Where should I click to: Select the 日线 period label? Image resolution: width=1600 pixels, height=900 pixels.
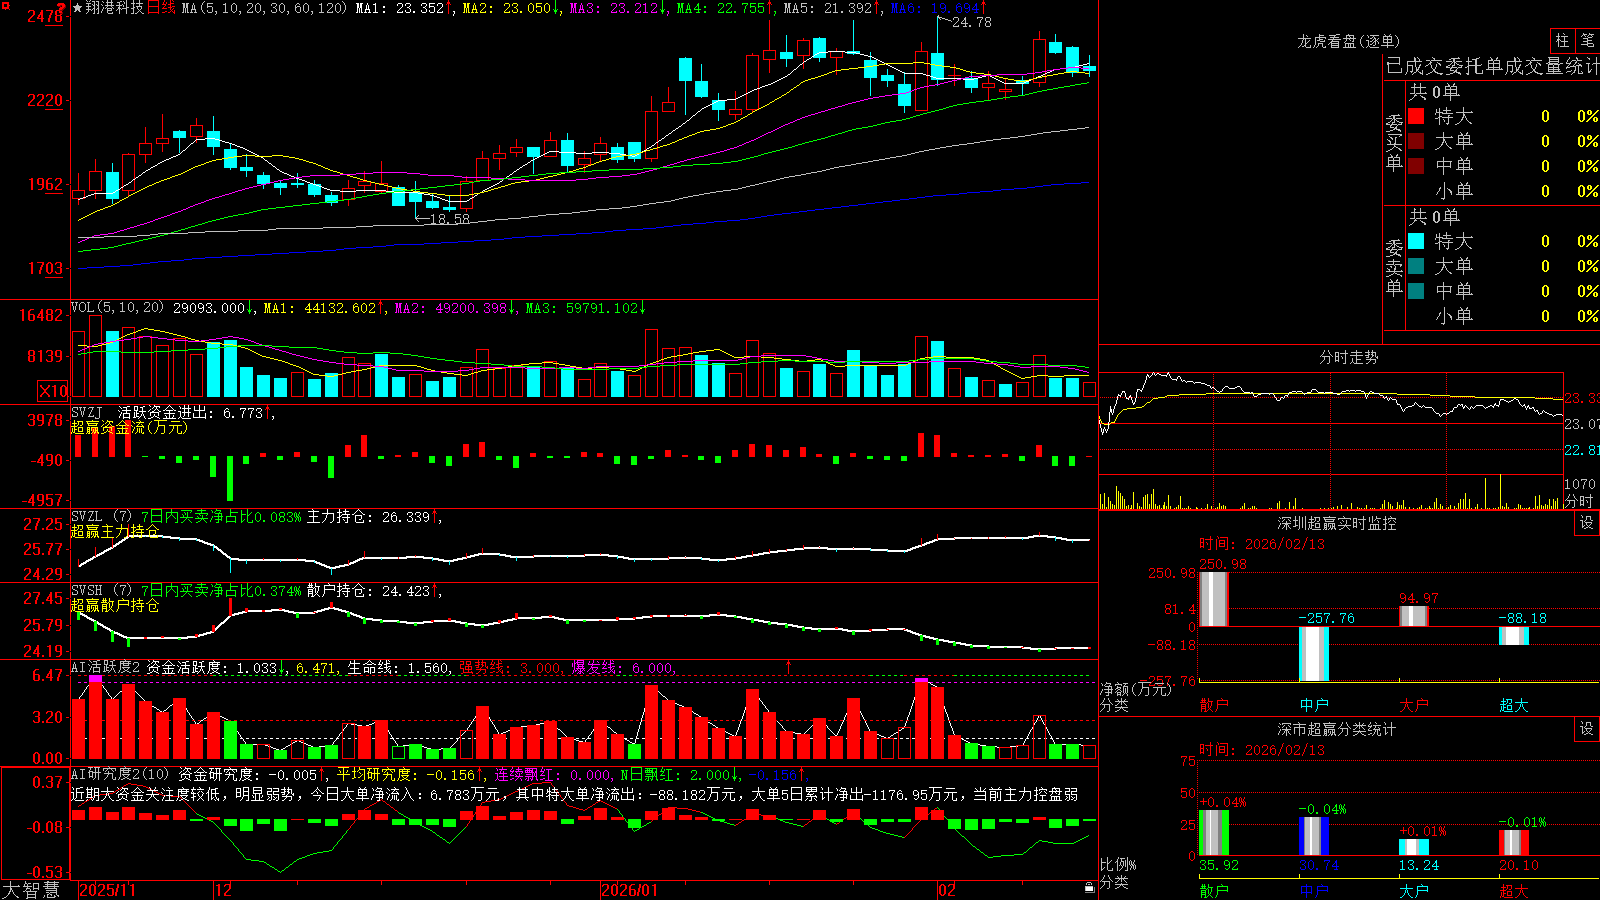pyautogui.click(x=161, y=8)
